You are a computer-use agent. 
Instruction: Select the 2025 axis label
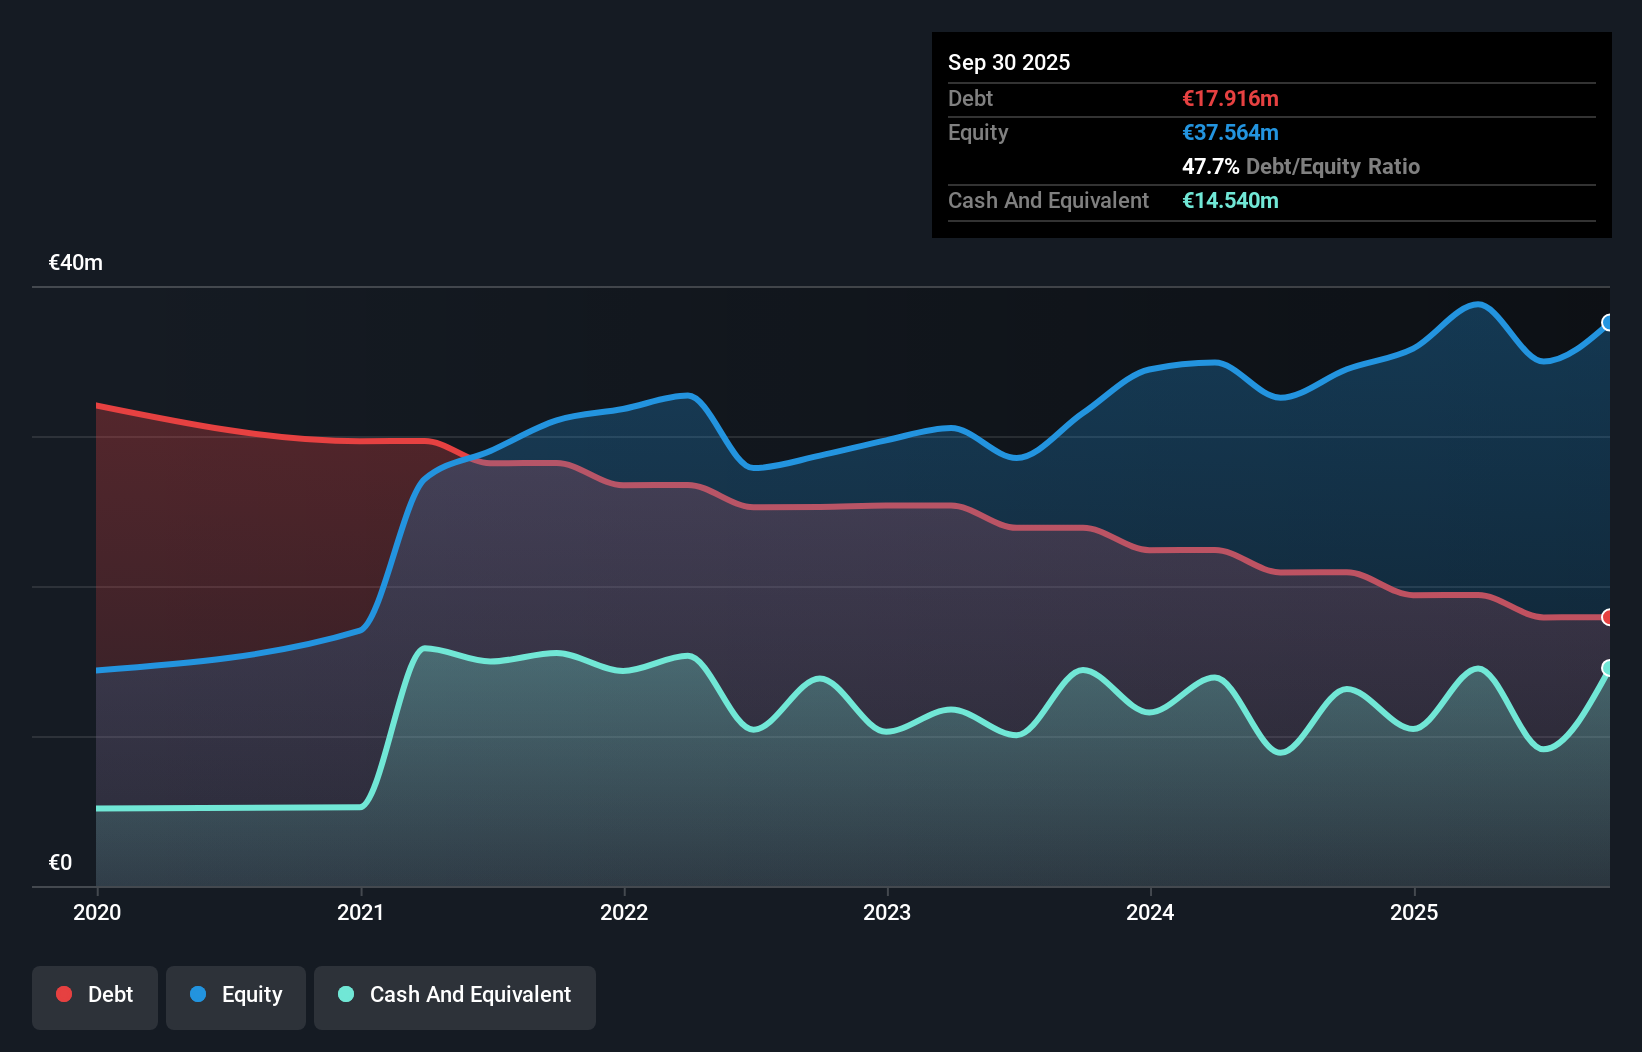point(1416,912)
